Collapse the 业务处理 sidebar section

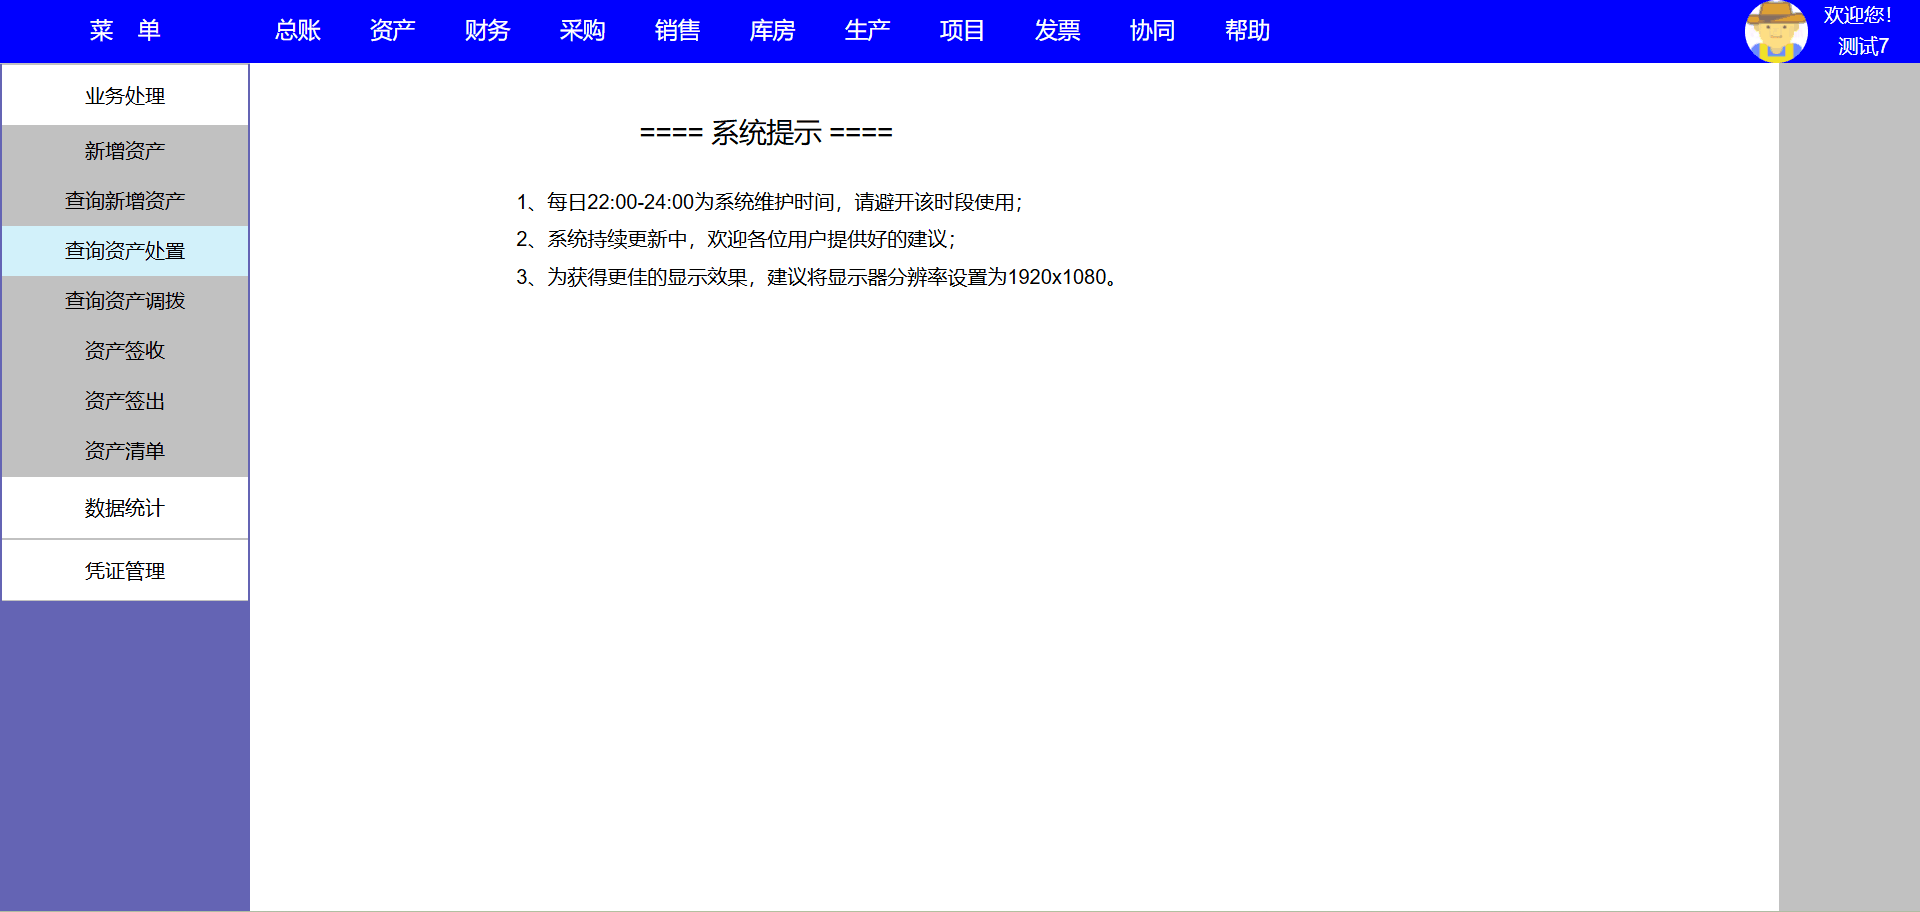click(125, 96)
